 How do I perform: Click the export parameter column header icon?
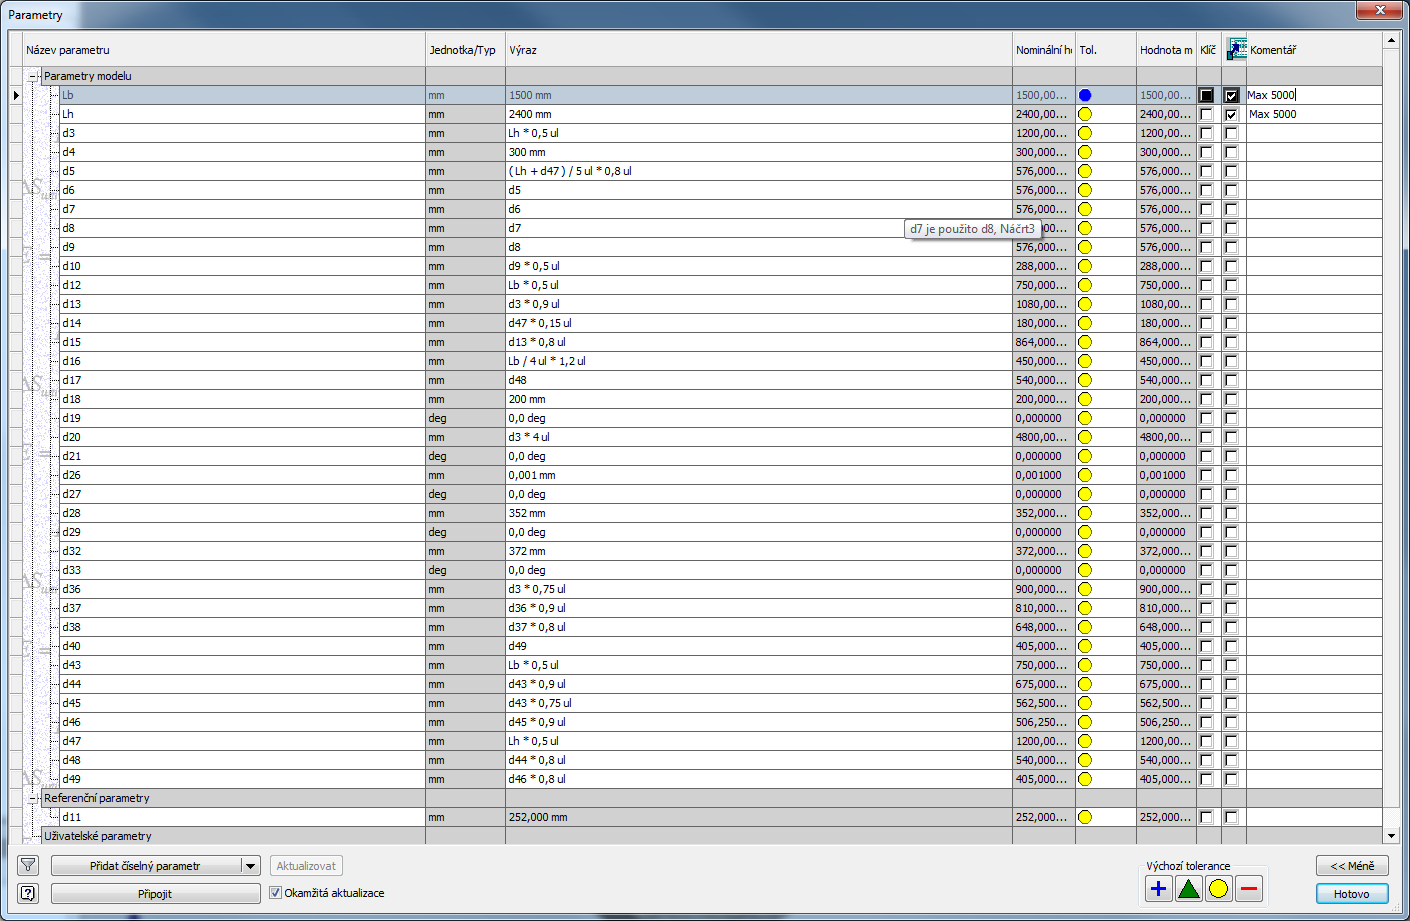click(1236, 49)
